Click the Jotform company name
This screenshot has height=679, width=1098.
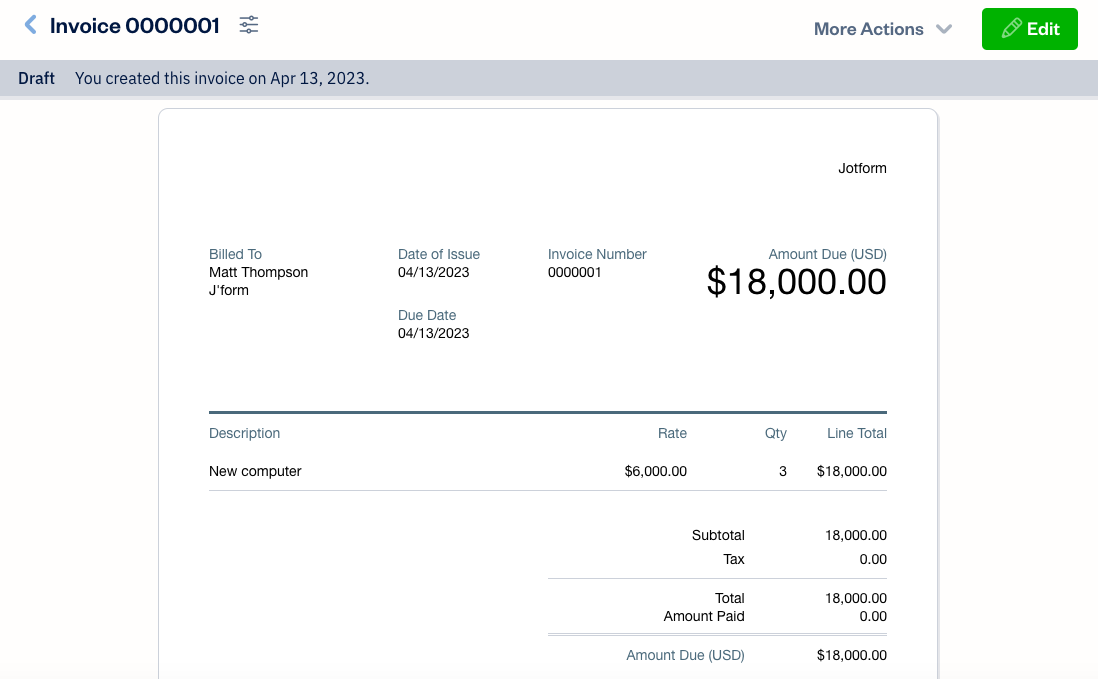862,168
